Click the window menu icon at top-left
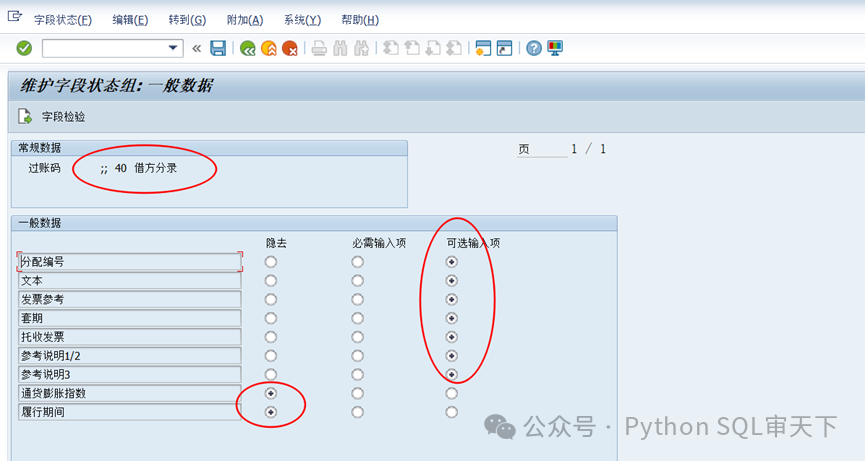 pos(14,17)
